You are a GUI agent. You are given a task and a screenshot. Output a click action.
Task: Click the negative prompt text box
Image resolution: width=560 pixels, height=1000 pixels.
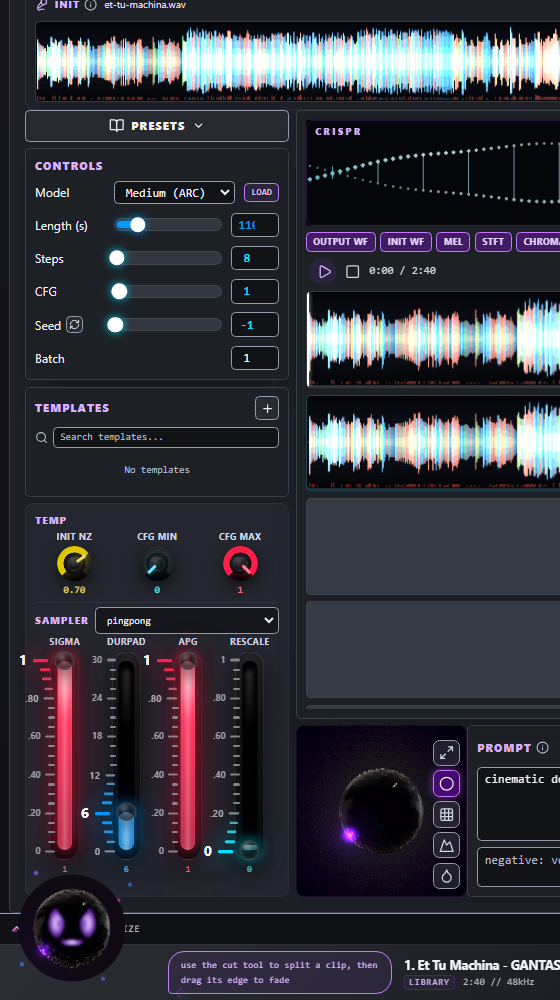point(519,867)
